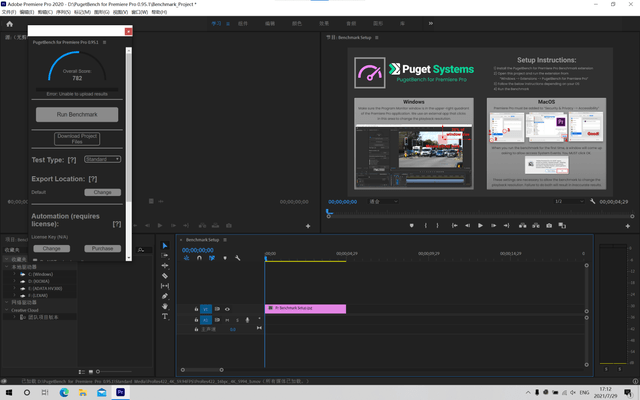Image resolution: width=640 pixels, height=400 pixels.
Task: Click Download Project Files button
Action: point(77,139)
